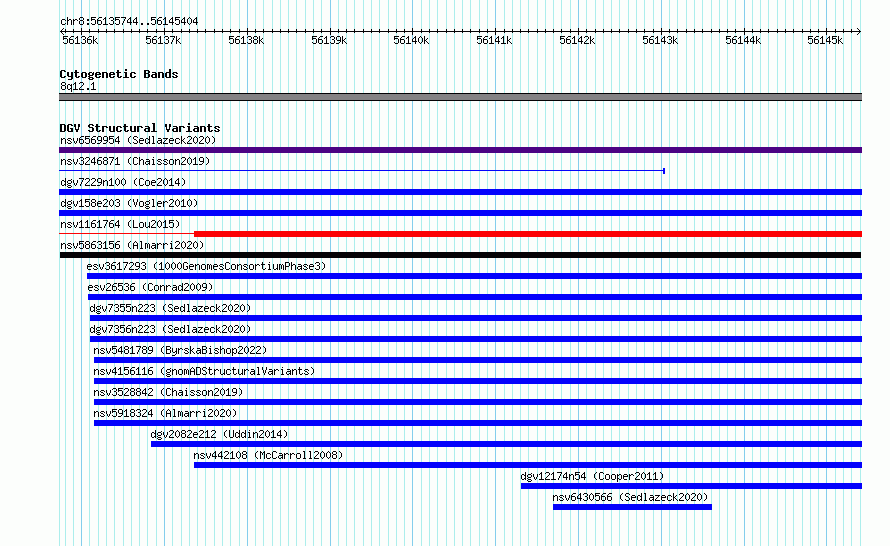Click ruler position 56142k
This screenshot has height=546, width=890.
click(577, 40)
